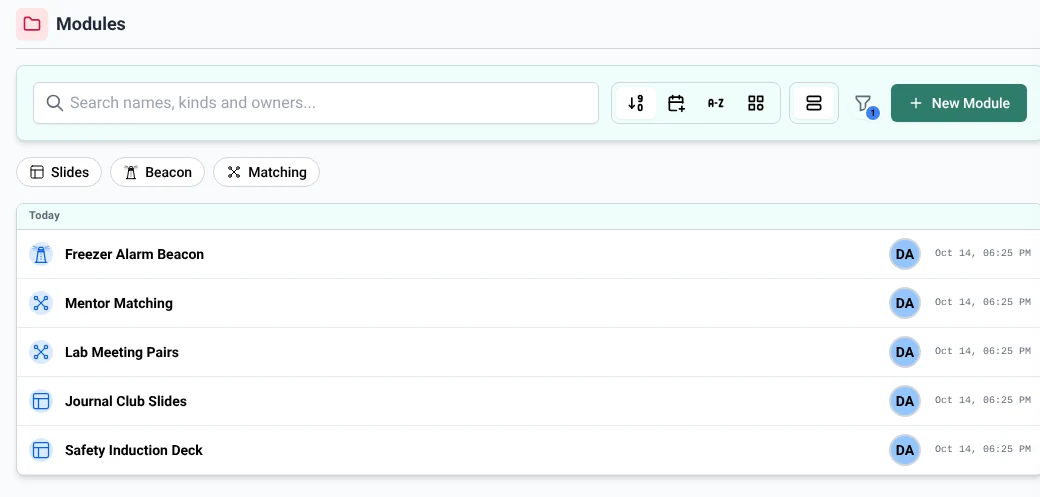1040x497 pixels.
Task: Click DA avatar on Journal Club Slides row
Action: (x=905, y=401)
